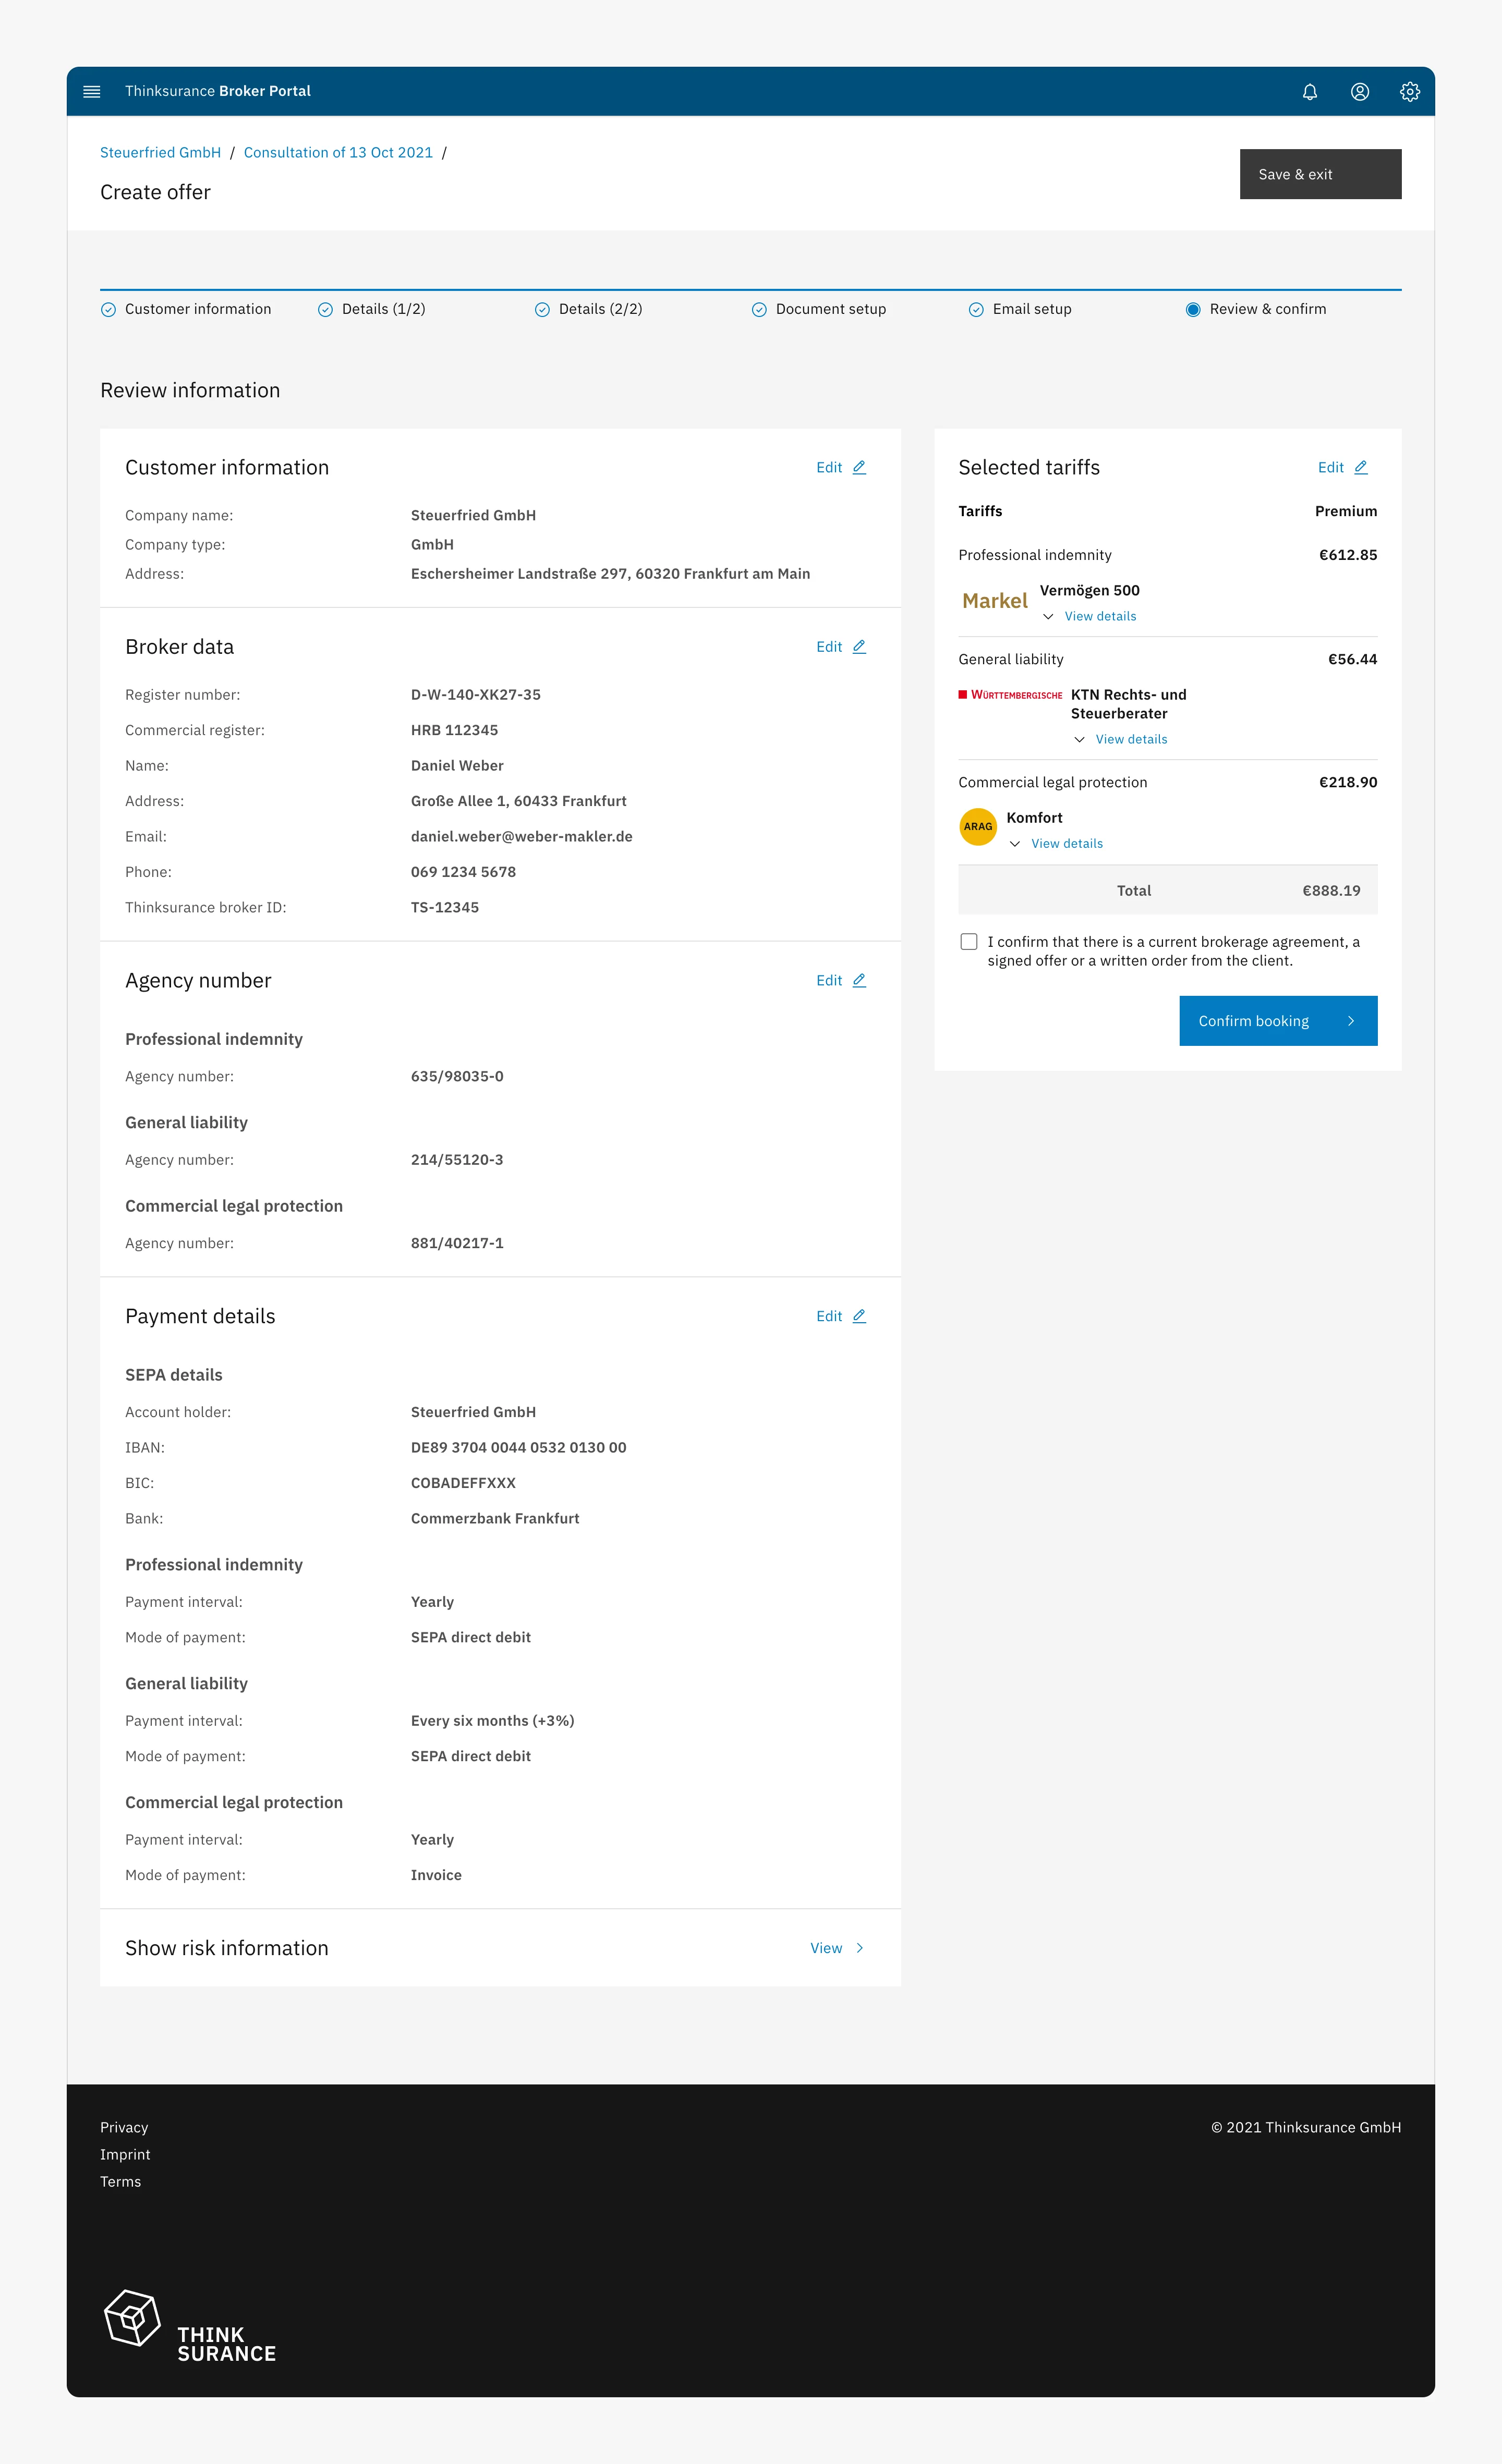
Task: Click the Württembergische insurer logo
Action: coord(1010,695)
